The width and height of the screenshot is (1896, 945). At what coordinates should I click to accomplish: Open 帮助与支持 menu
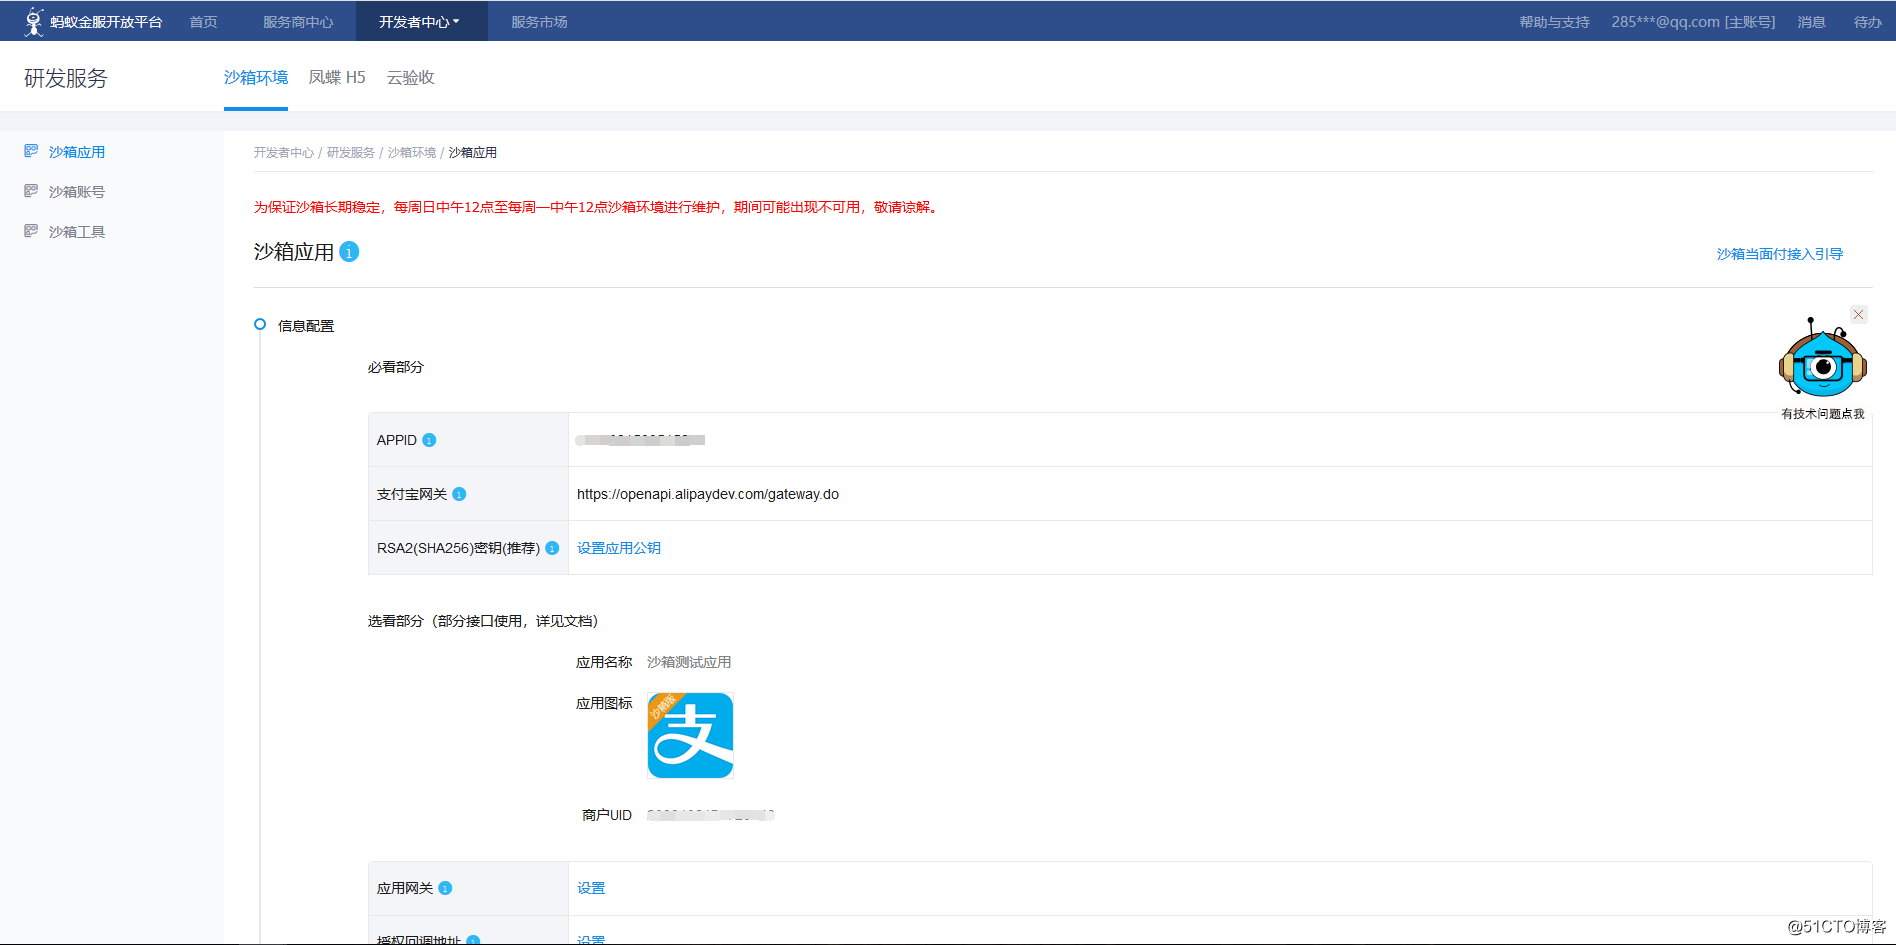[x=1554, y=21]
